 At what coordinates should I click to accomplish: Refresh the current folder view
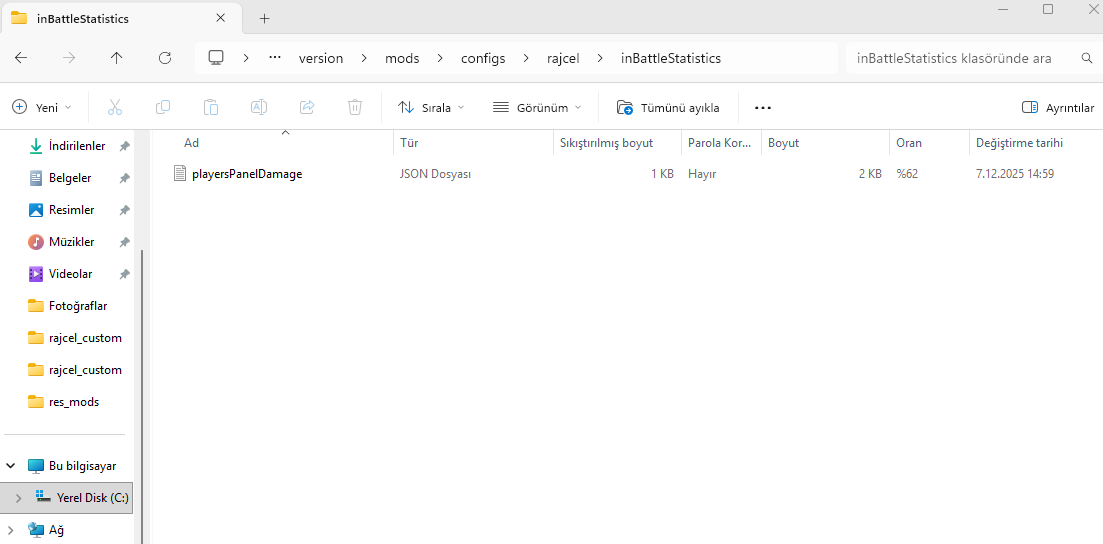(x=165, y=58)
